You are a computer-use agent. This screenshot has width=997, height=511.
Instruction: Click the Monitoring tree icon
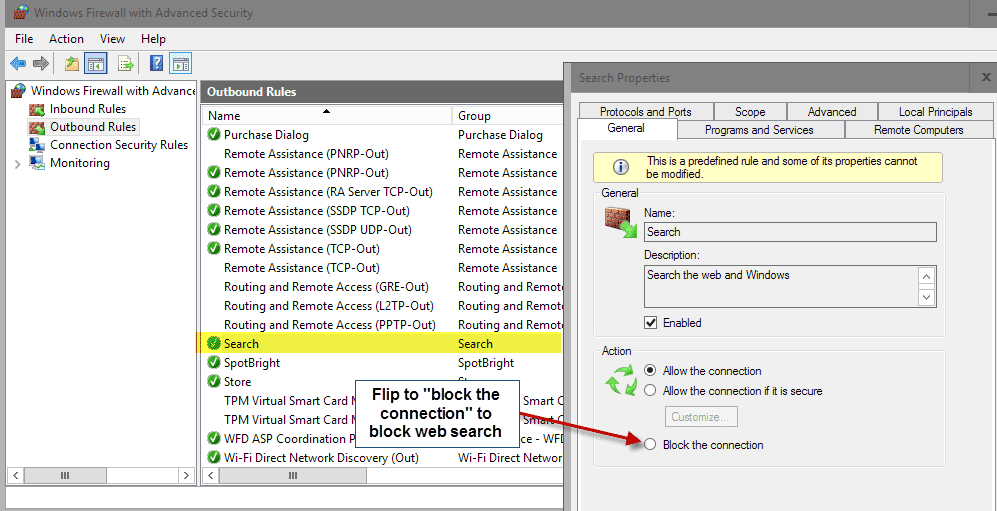click(38, 163)
